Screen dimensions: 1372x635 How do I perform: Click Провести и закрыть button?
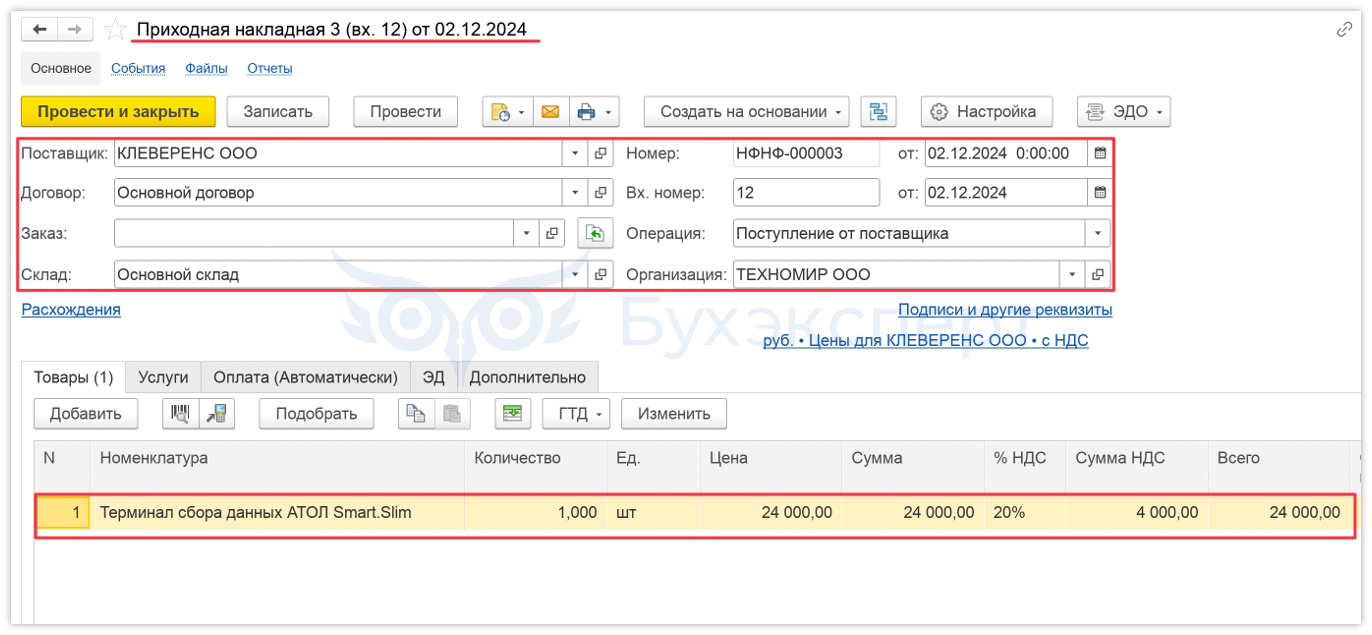coord(118,112)
